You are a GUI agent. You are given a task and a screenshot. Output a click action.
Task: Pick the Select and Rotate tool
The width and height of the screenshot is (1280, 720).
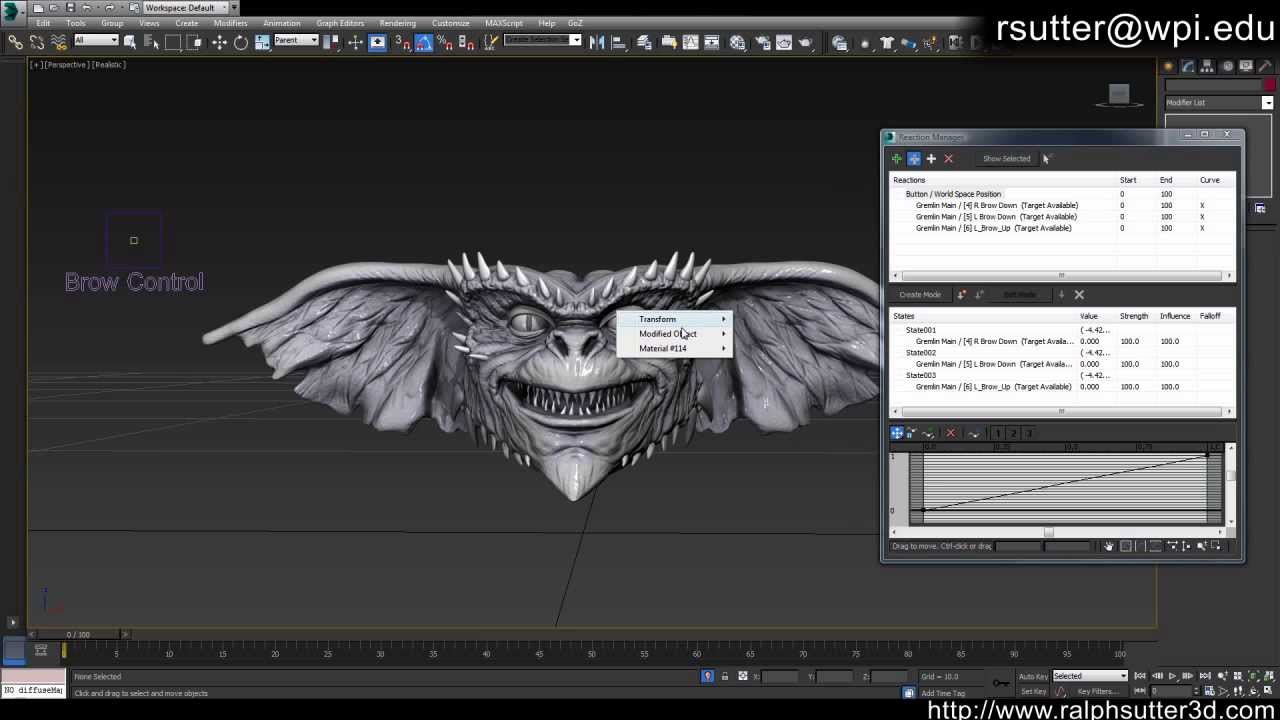[241, 42]
